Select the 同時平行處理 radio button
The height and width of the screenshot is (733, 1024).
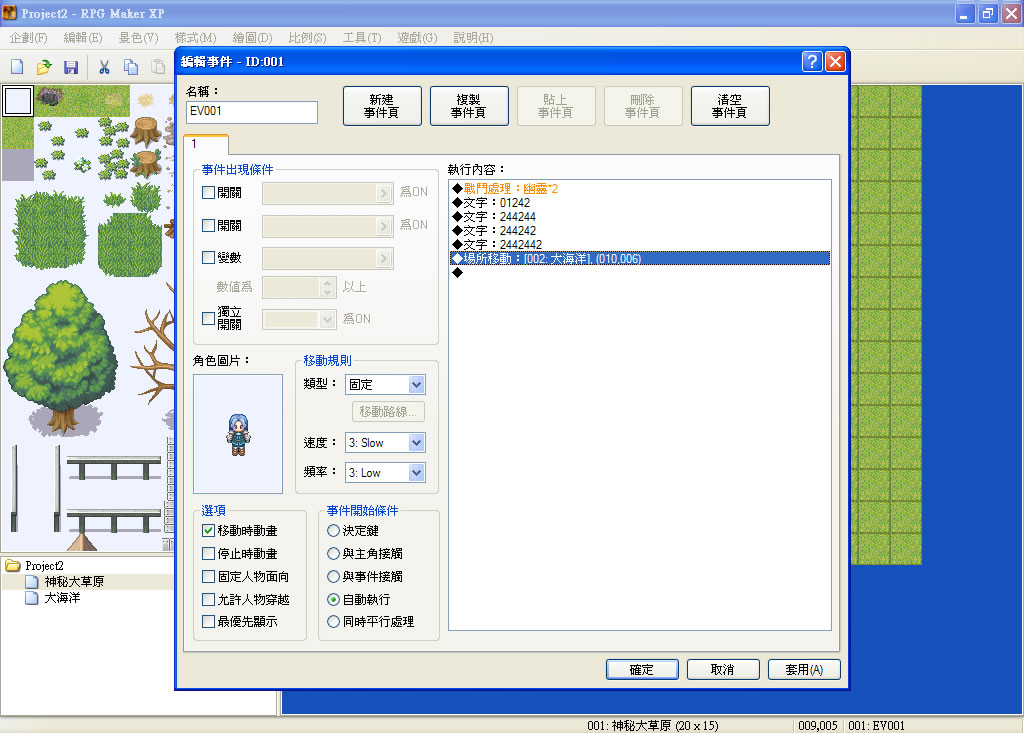point(333,621)
